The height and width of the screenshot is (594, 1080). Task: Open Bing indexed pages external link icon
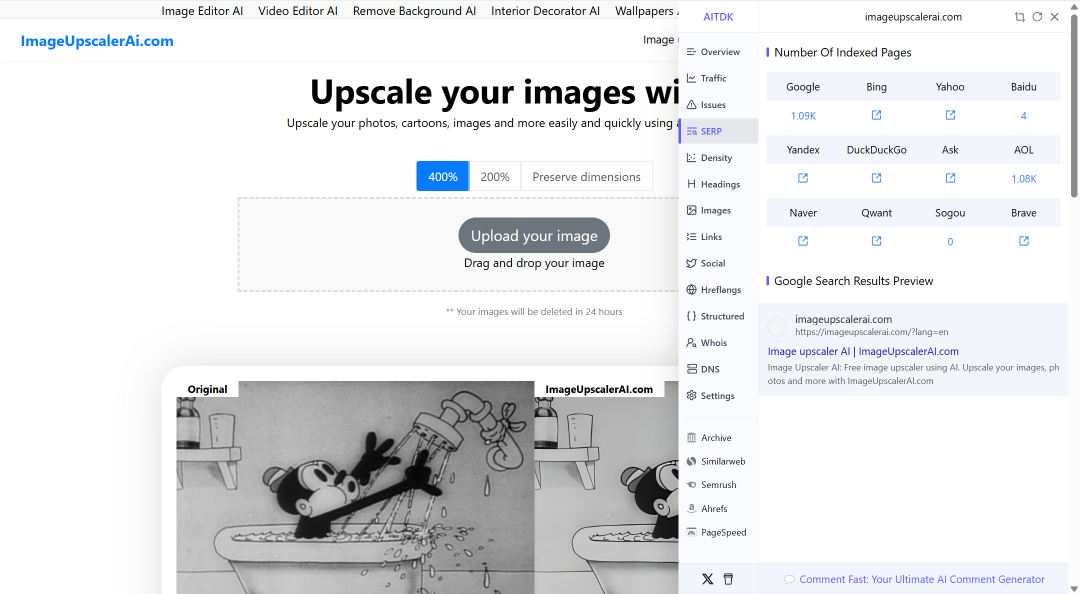pos(876,115)
